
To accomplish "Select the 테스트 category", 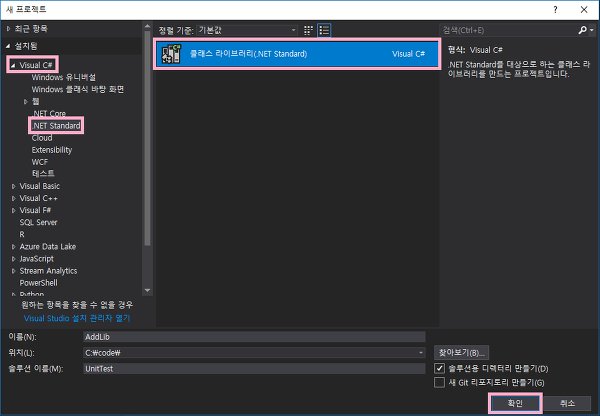I will coord(43,174).
